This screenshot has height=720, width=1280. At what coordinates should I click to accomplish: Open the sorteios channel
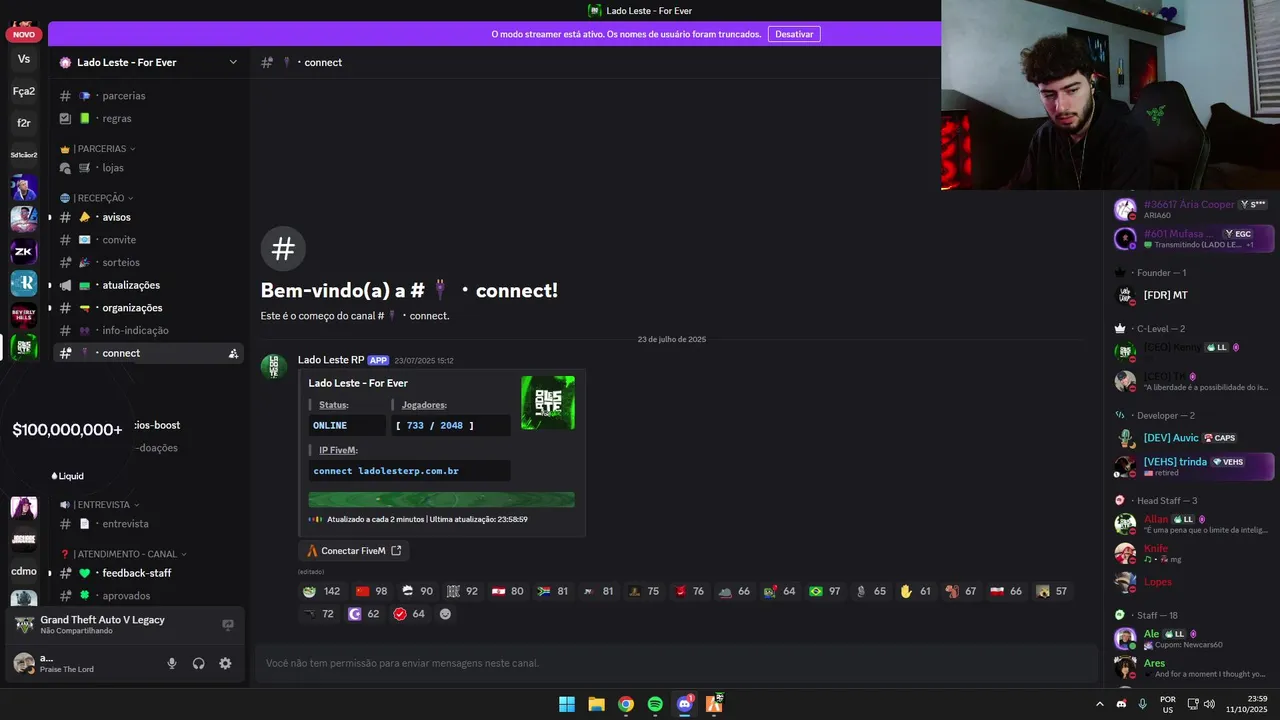tap(149, 262)
